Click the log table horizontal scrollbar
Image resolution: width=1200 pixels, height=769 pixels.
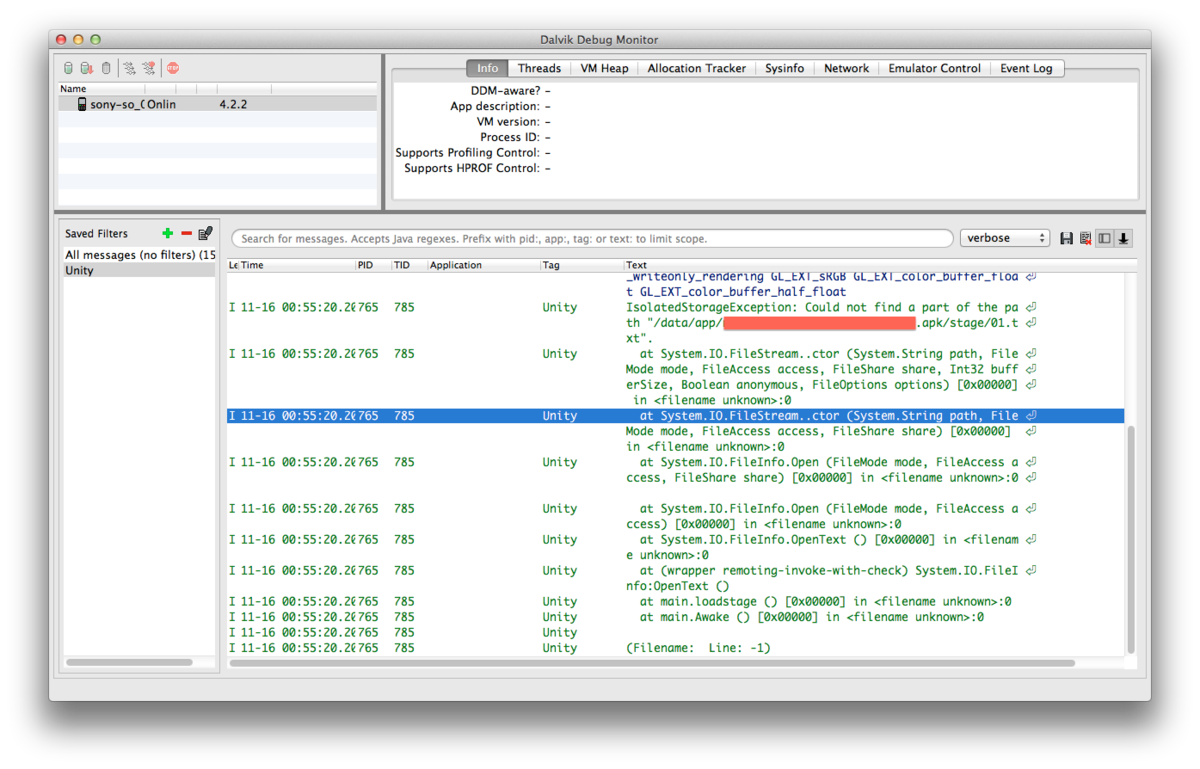[652, 663]
